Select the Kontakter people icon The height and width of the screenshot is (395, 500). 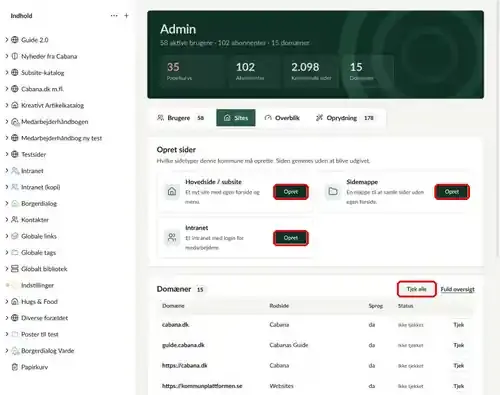coord(15,220)
